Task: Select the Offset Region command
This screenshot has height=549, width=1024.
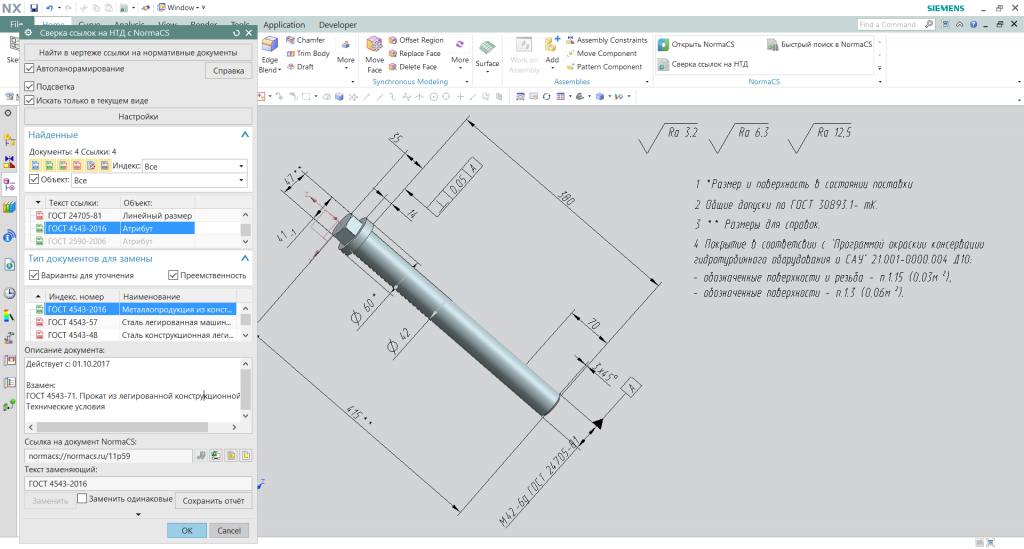Action: [x=416, y=40]
